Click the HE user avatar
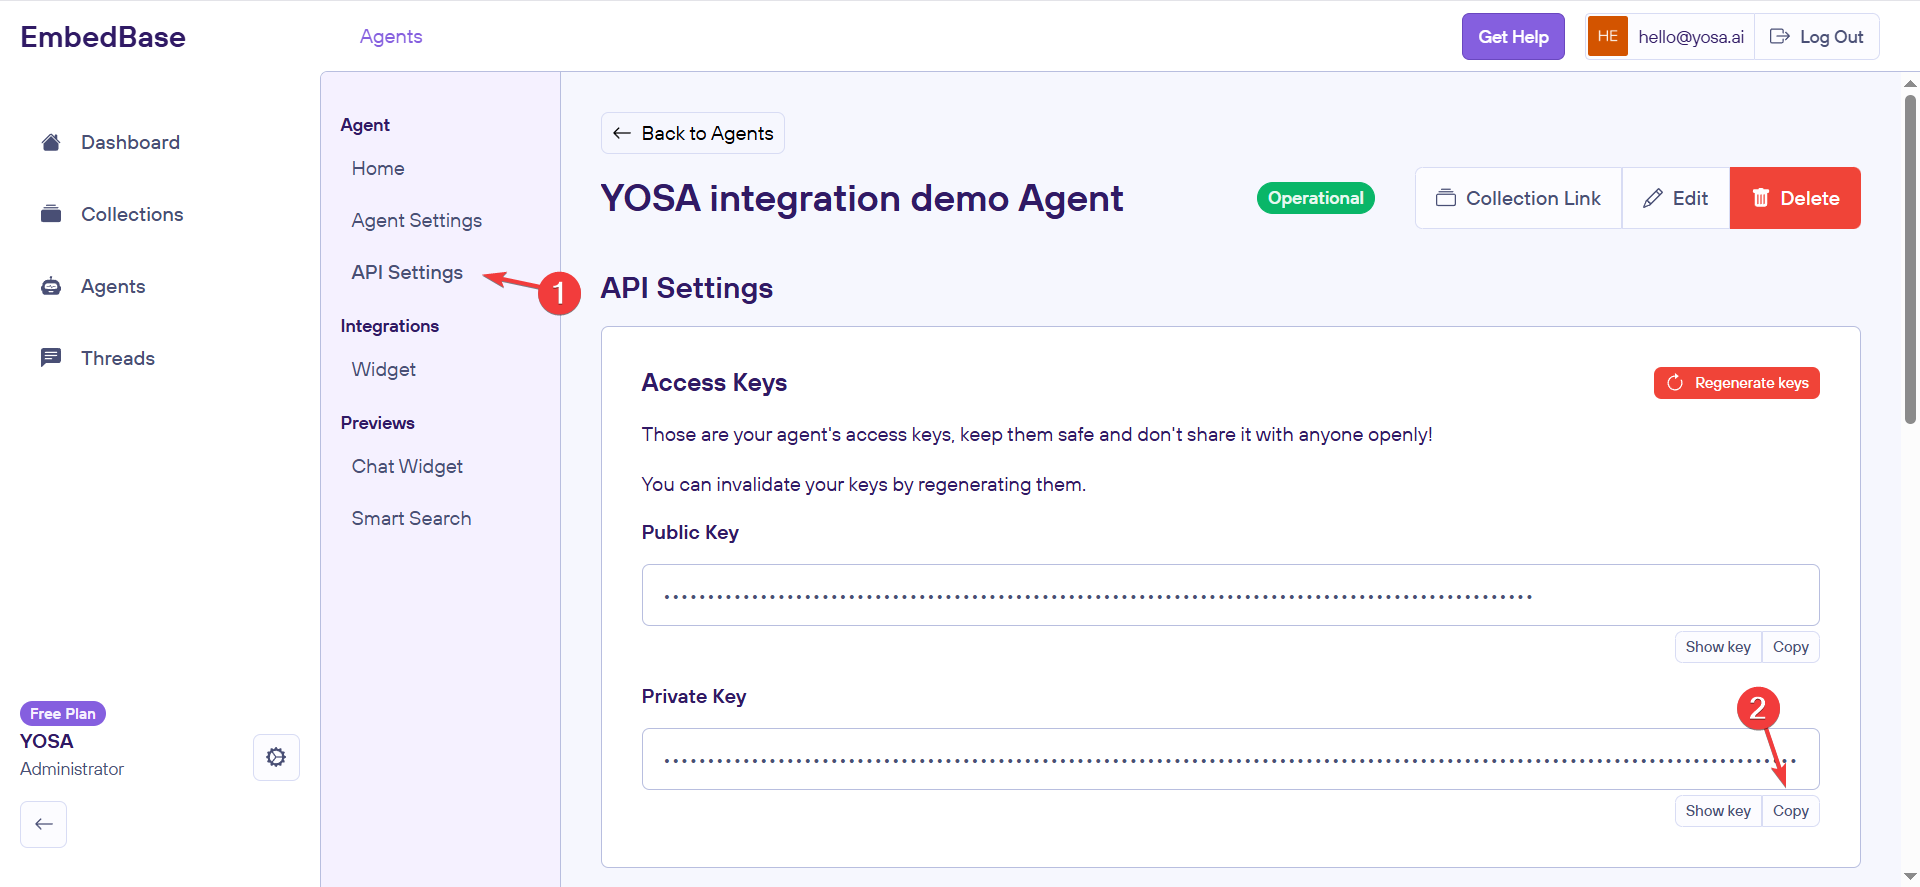Viewport: 1920px width, 887px height. click(1607, 37)
